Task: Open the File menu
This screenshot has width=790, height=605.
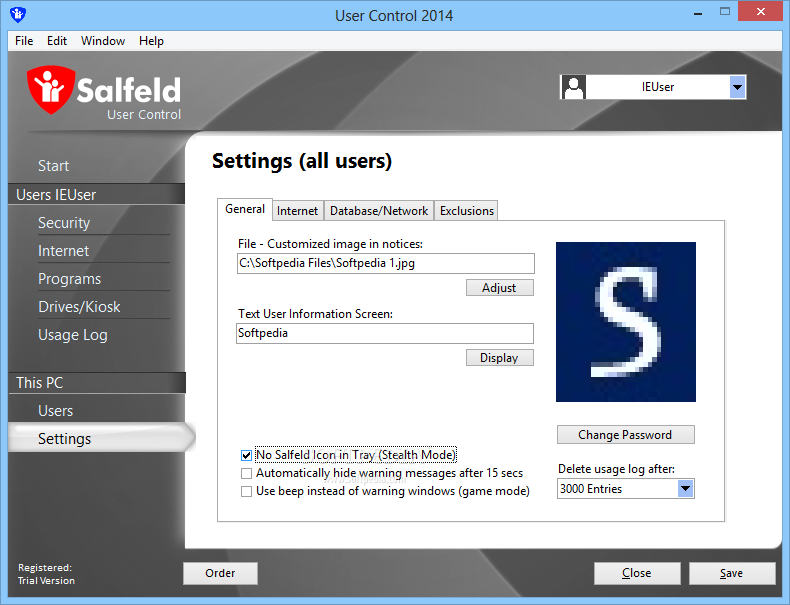Action: 24,41
